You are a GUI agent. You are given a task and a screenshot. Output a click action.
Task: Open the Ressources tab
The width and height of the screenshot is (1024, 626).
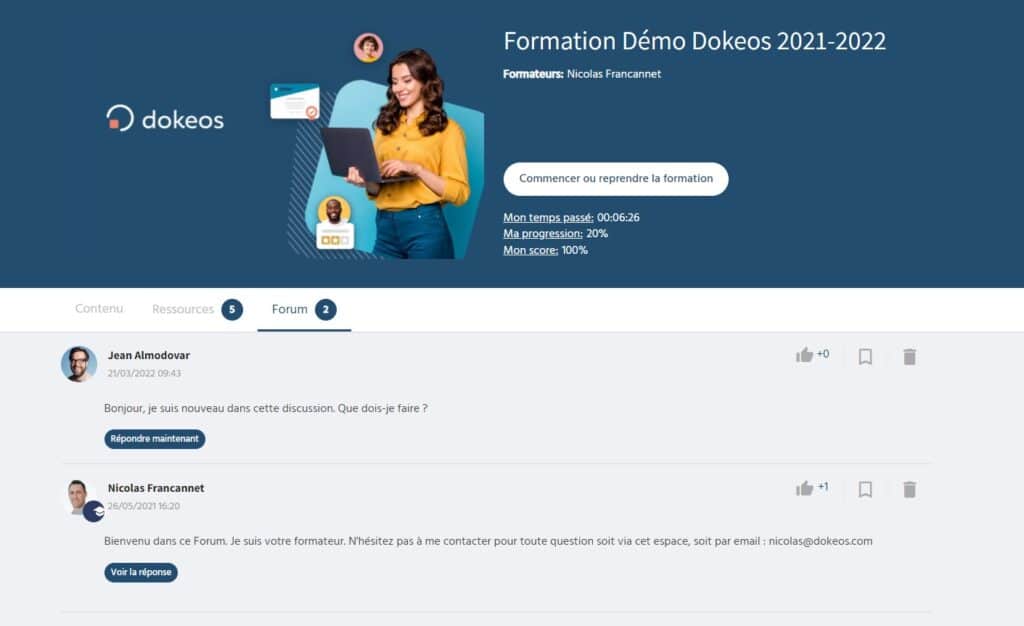[183, 309]
